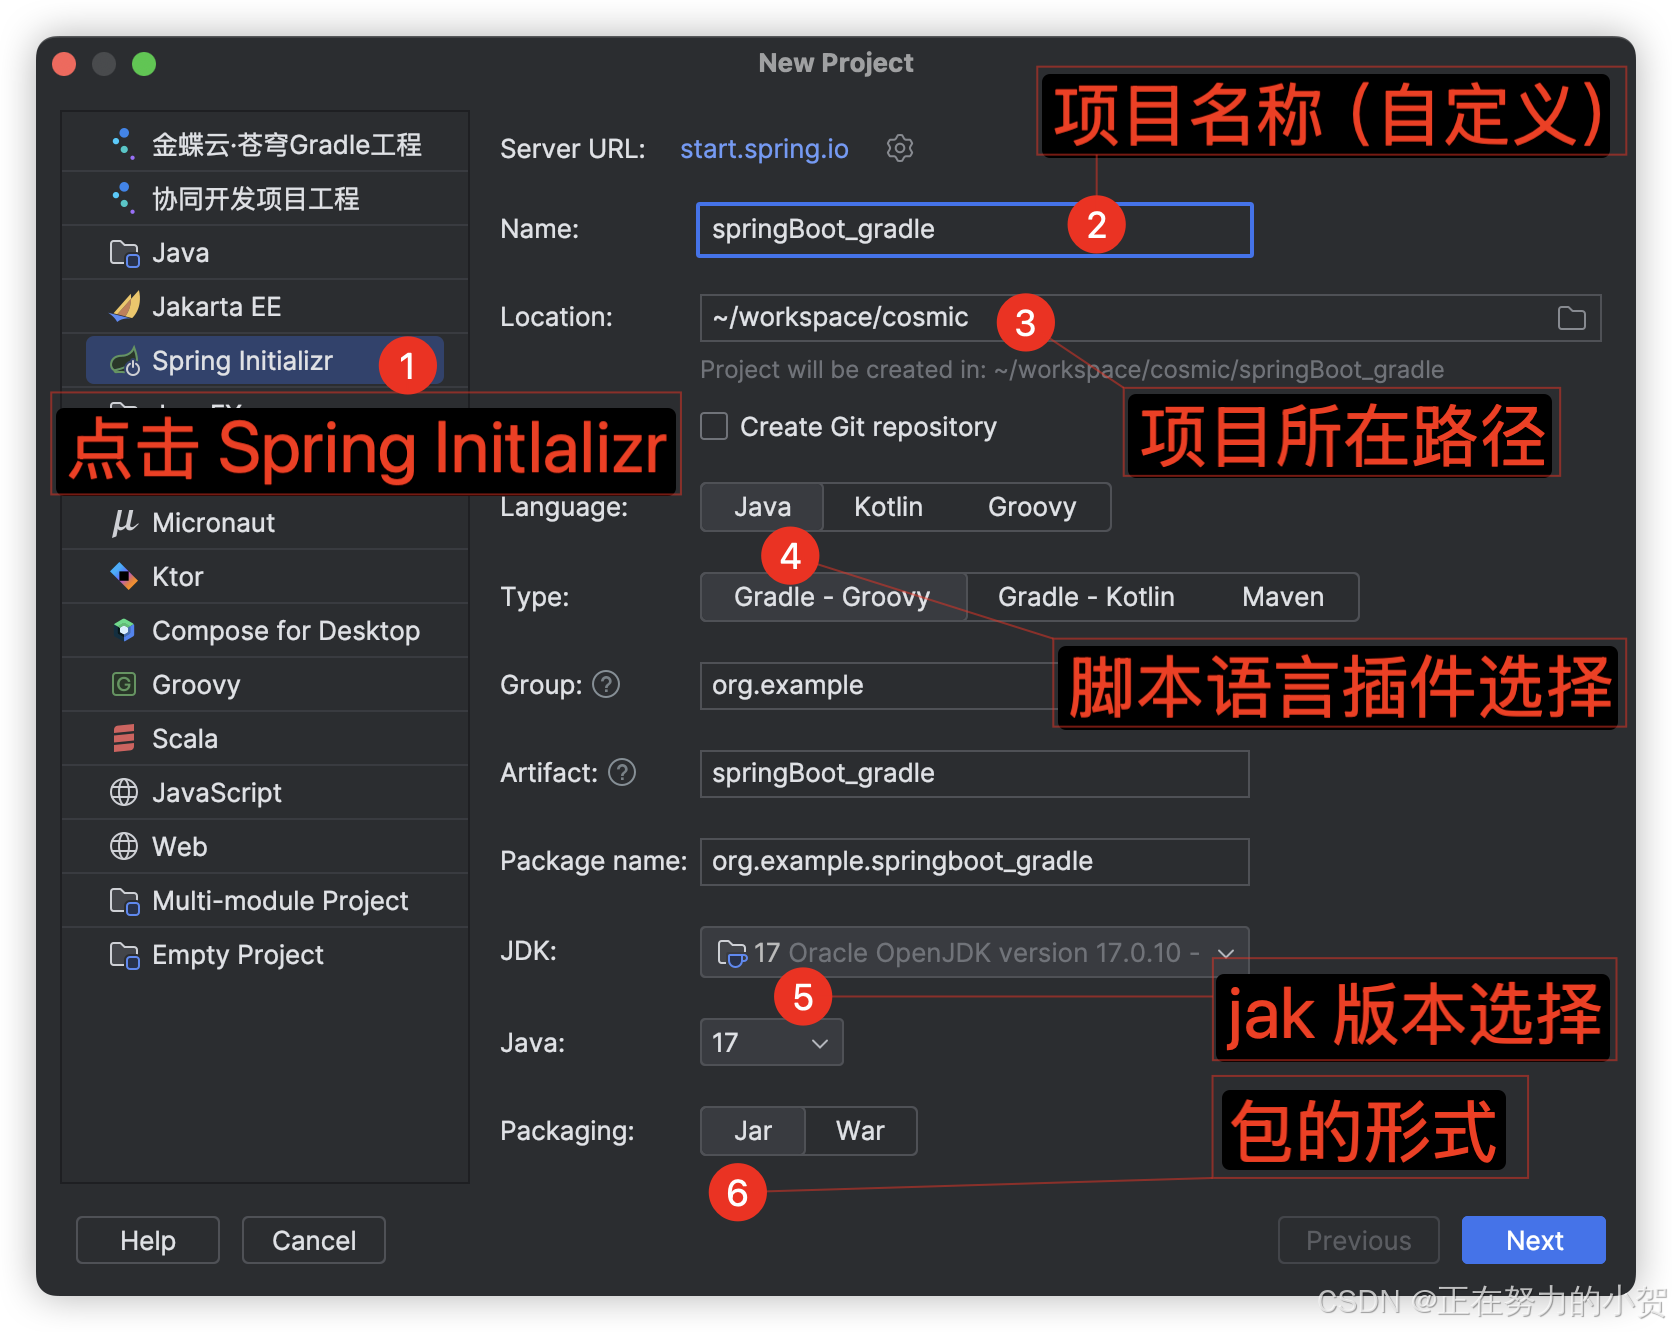The height and width of the screenshot is (1332, 1672).
Task: Select 金蝶云·苍穹Gradle工程 project type
Action: coord(265,144)
